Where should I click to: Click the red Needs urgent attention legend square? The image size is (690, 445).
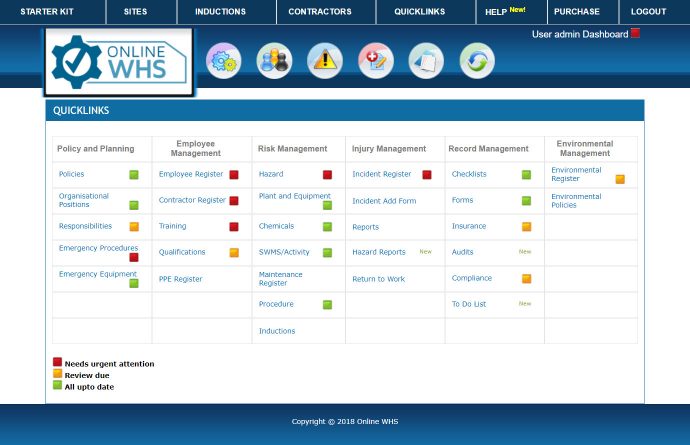(x=57, y=362)
